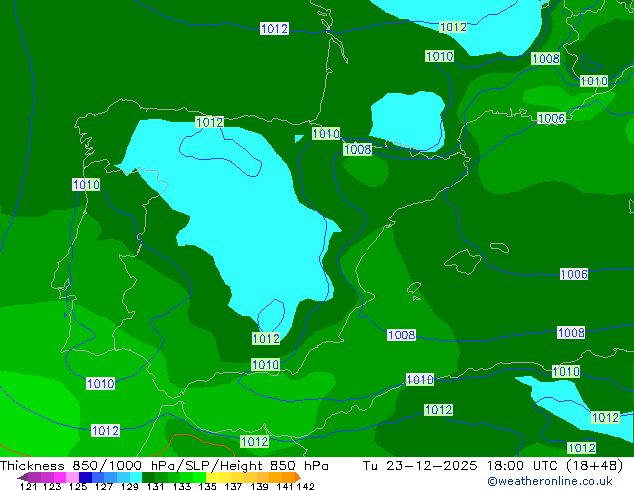Click the 1012 label at bottom left over Atlantic
Viewport: 634px width, 490px height.
tap(105, 431)
